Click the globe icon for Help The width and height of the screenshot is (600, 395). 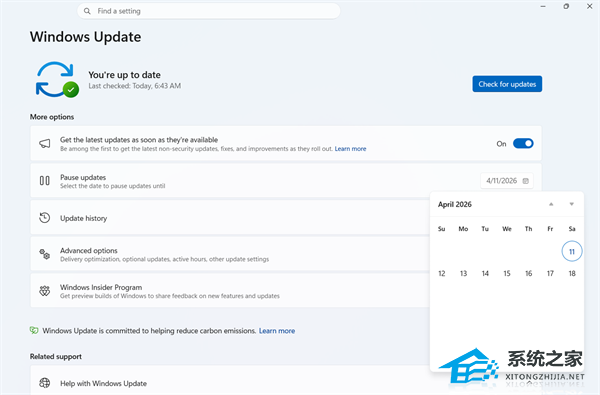click(x=45, y=383)
